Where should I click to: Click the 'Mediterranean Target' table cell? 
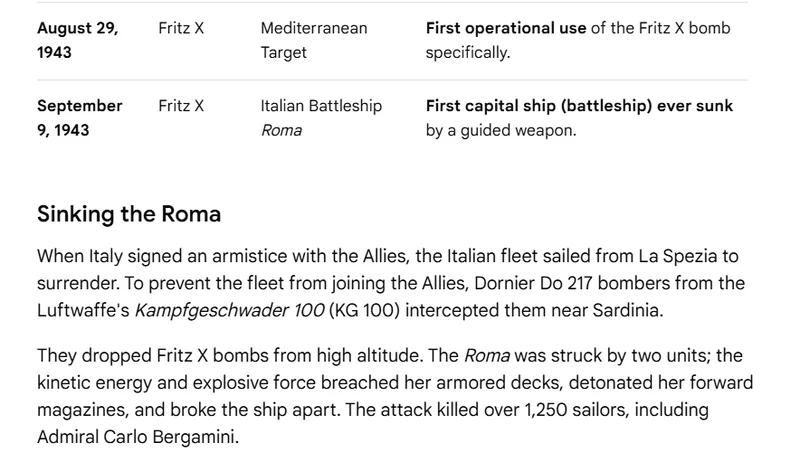[314, 40]
